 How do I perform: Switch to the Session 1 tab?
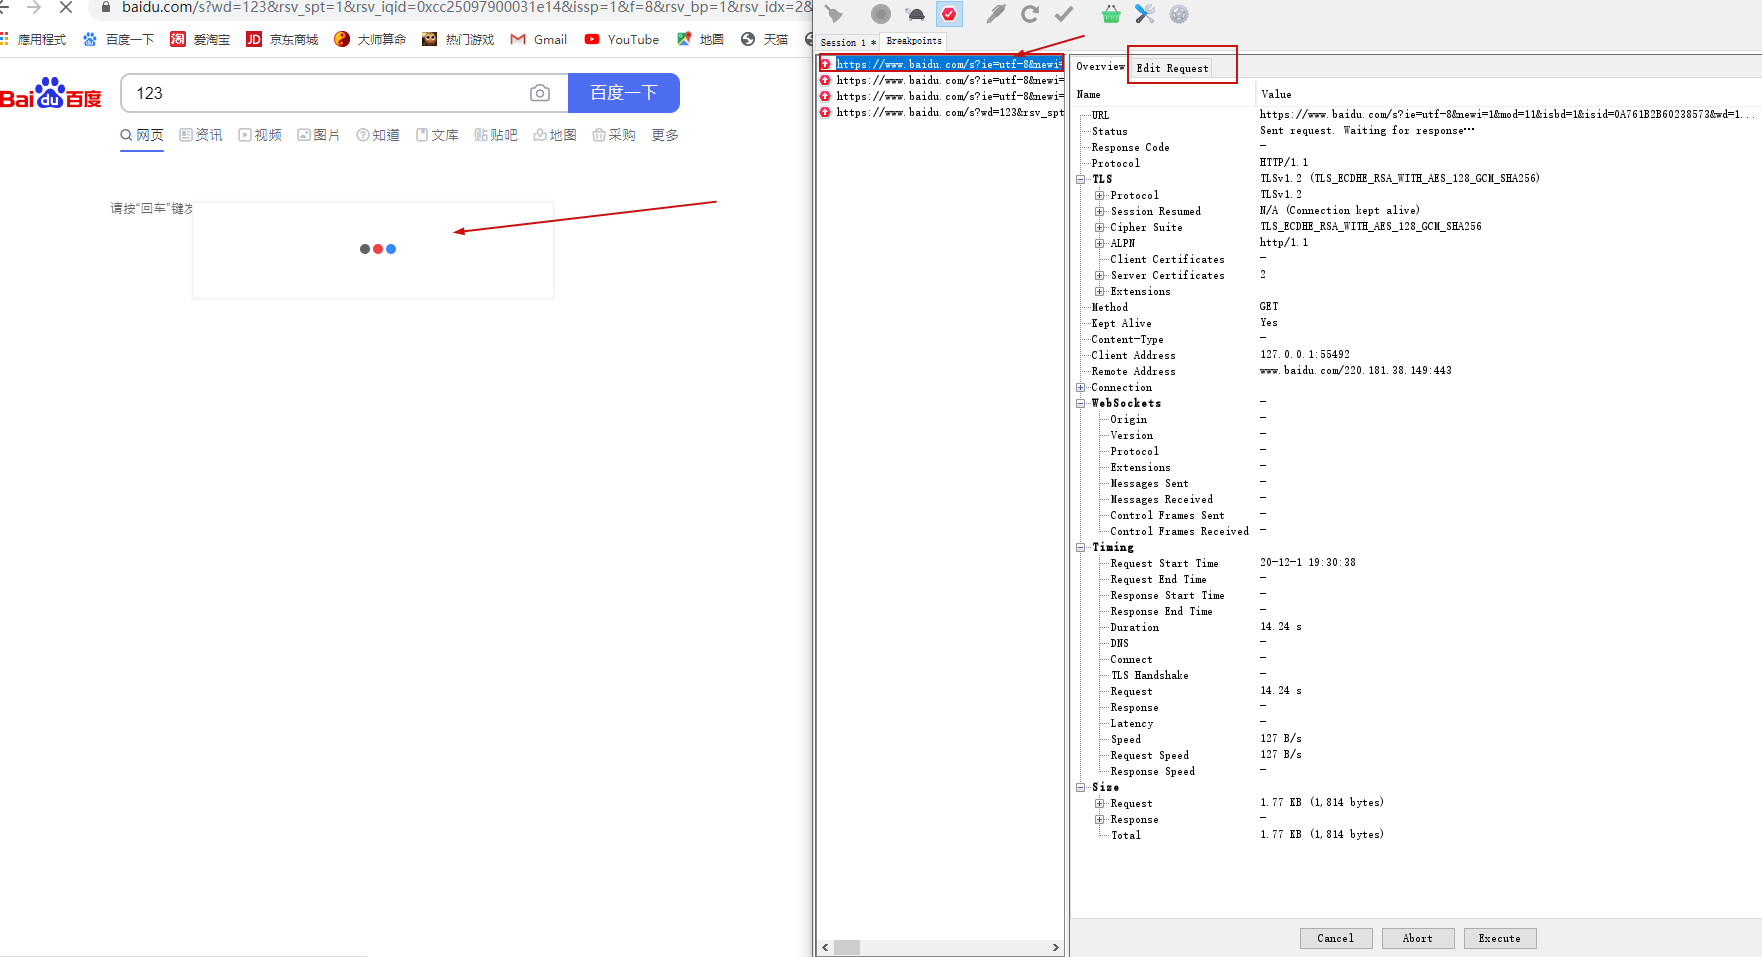coord(847,42)
